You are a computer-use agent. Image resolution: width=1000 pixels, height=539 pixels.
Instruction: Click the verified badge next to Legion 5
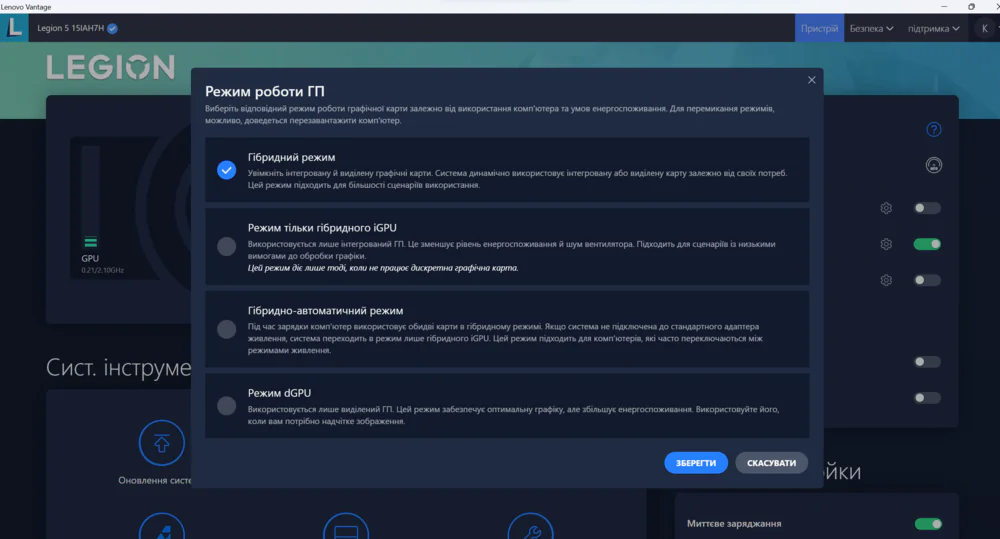click(x=112, y=28)
